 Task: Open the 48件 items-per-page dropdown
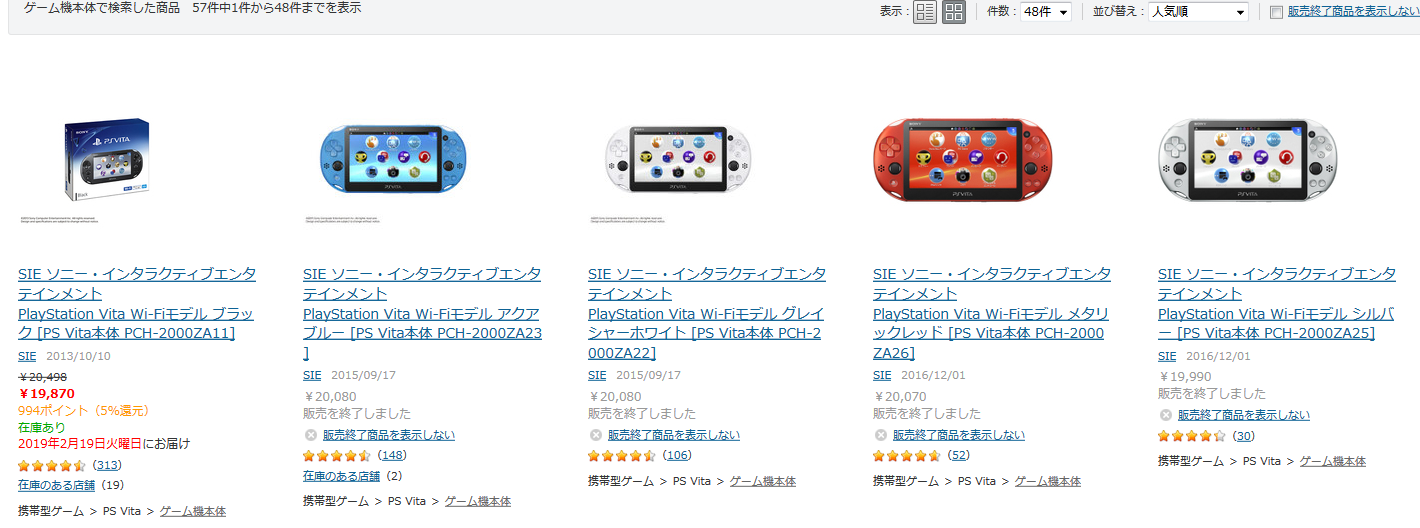pyautogui.click(x=1045, y=12)
